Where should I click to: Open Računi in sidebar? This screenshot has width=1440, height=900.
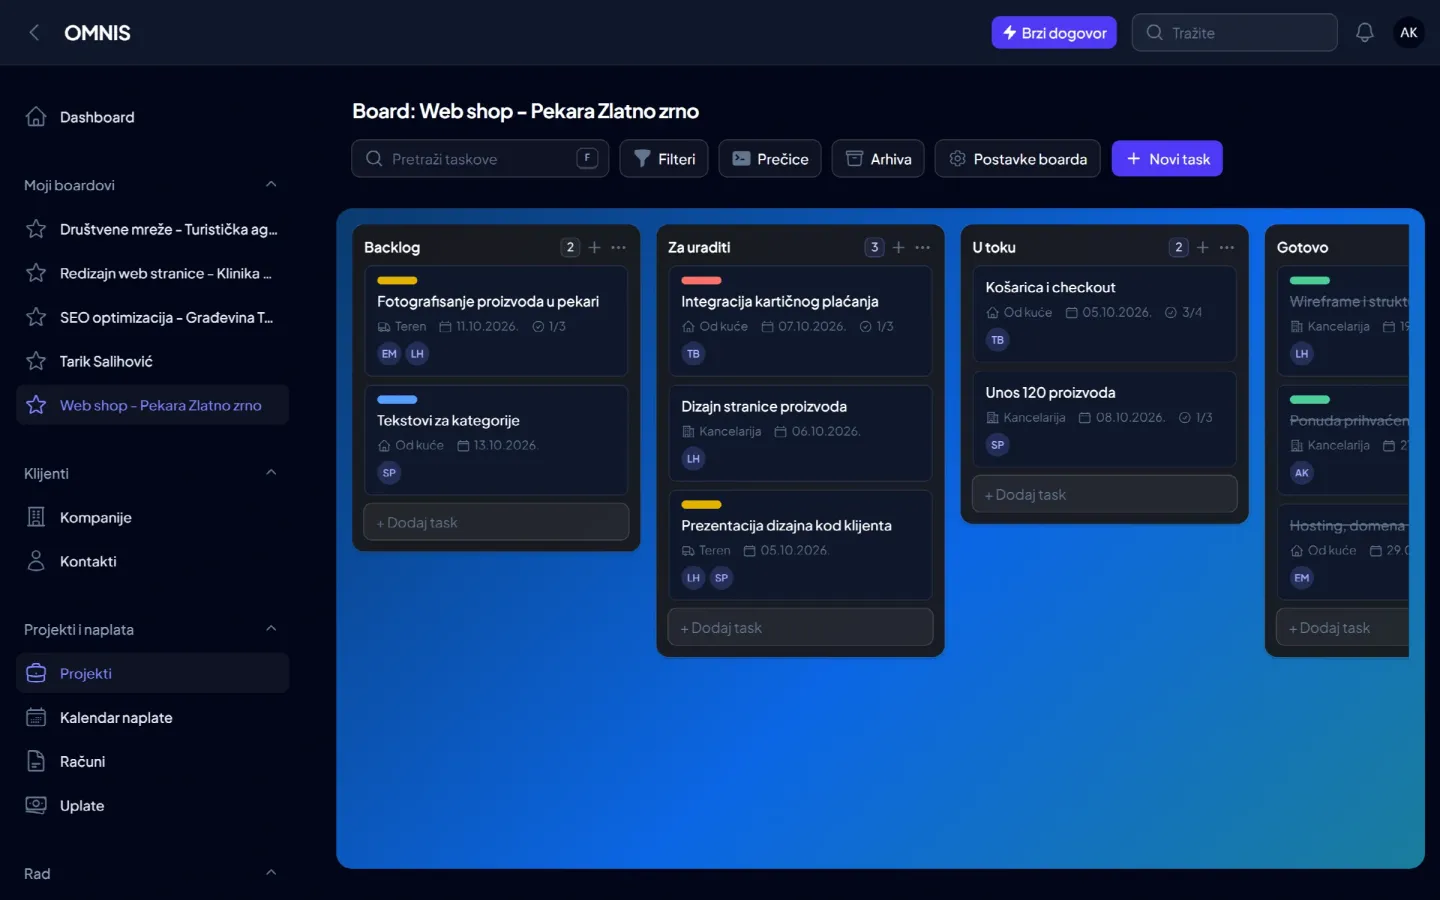pos(152,761)
